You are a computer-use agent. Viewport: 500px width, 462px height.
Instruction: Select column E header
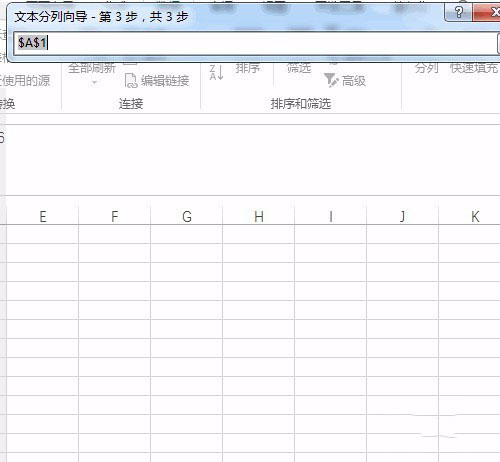43,216
